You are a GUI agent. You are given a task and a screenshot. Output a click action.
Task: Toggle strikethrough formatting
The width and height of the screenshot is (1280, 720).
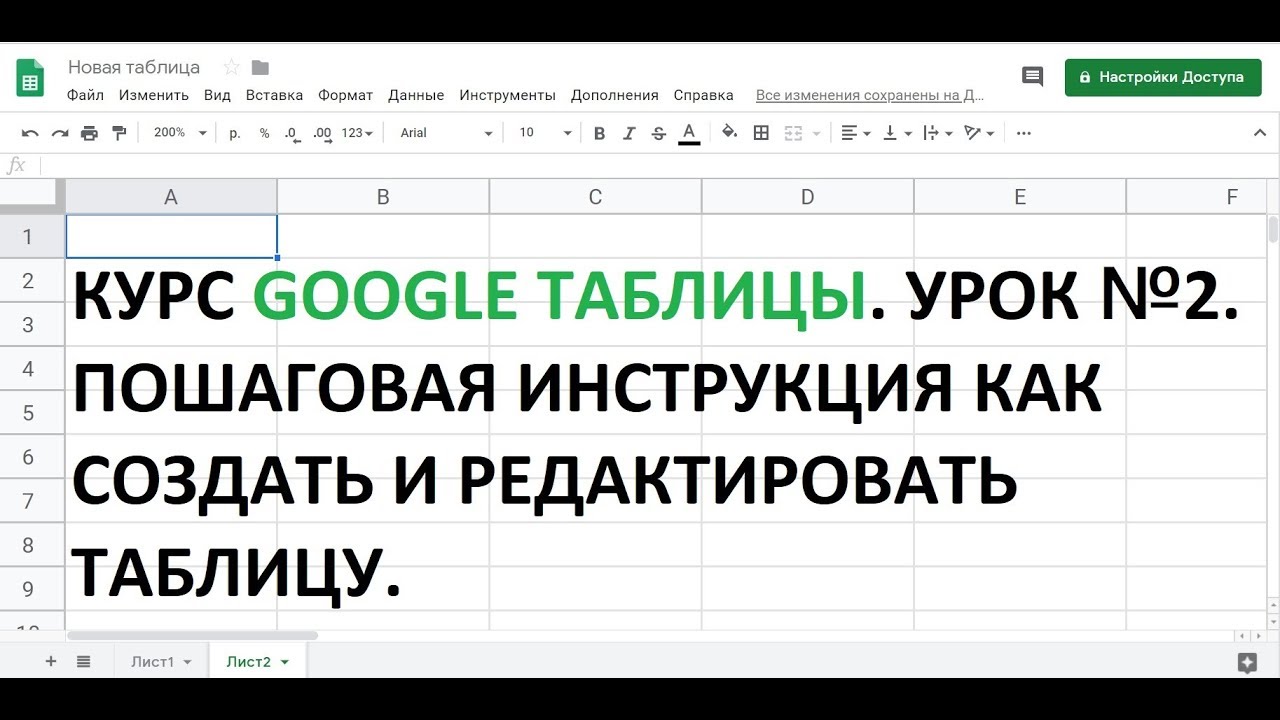(x=658, y=133)
